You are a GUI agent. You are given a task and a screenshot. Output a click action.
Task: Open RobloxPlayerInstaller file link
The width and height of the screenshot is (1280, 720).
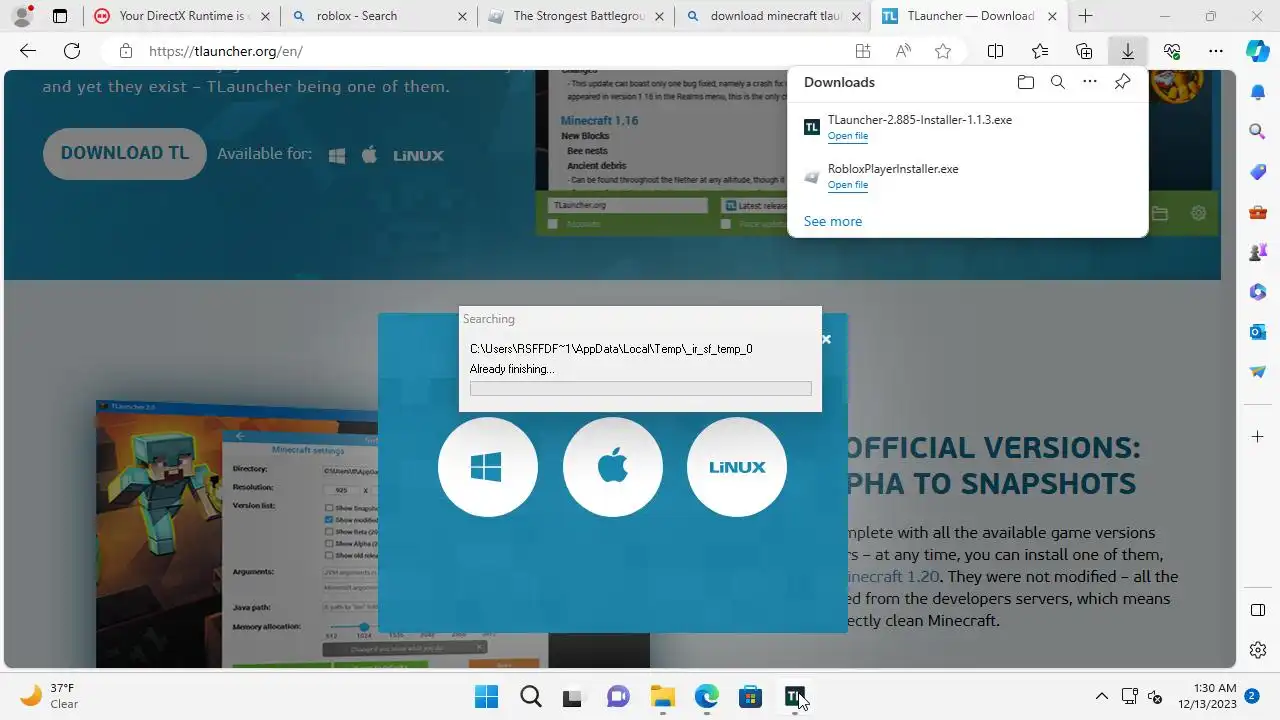click(x=848, y=185)
